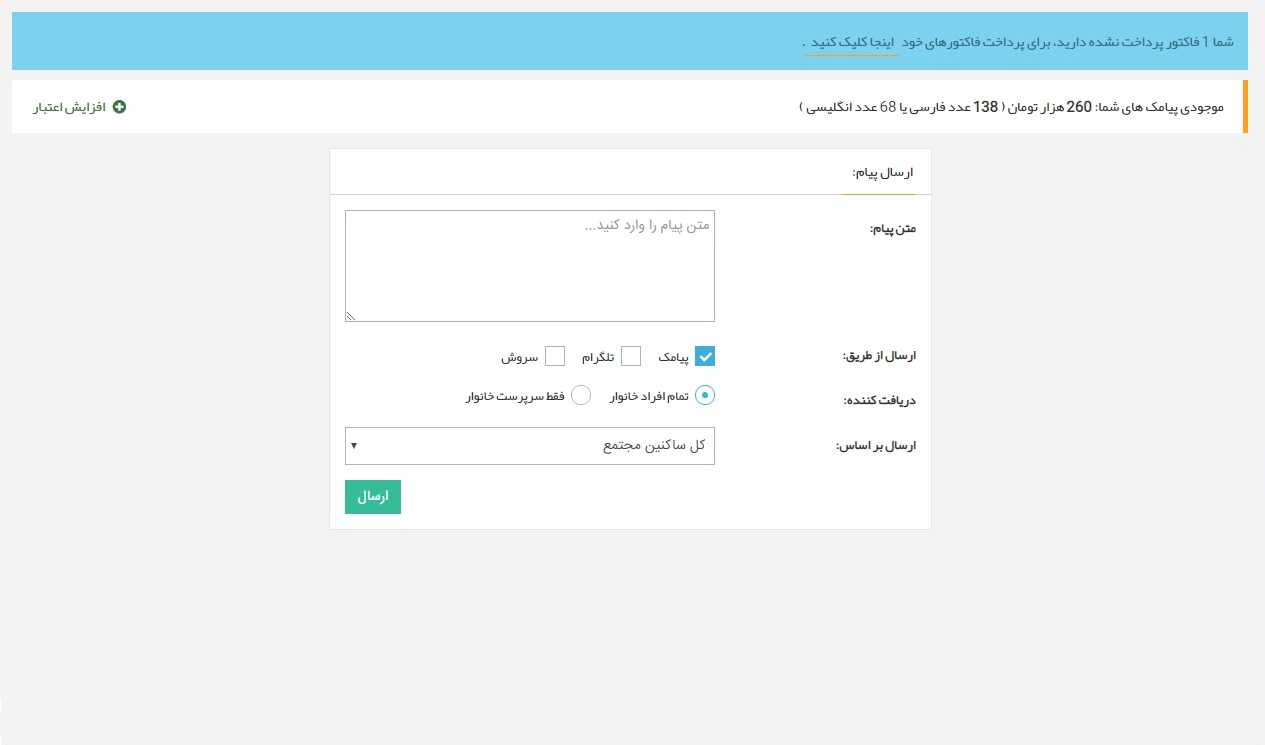
Task: Select the تمام افراد خانوار radio button
Action: (705, 396)
